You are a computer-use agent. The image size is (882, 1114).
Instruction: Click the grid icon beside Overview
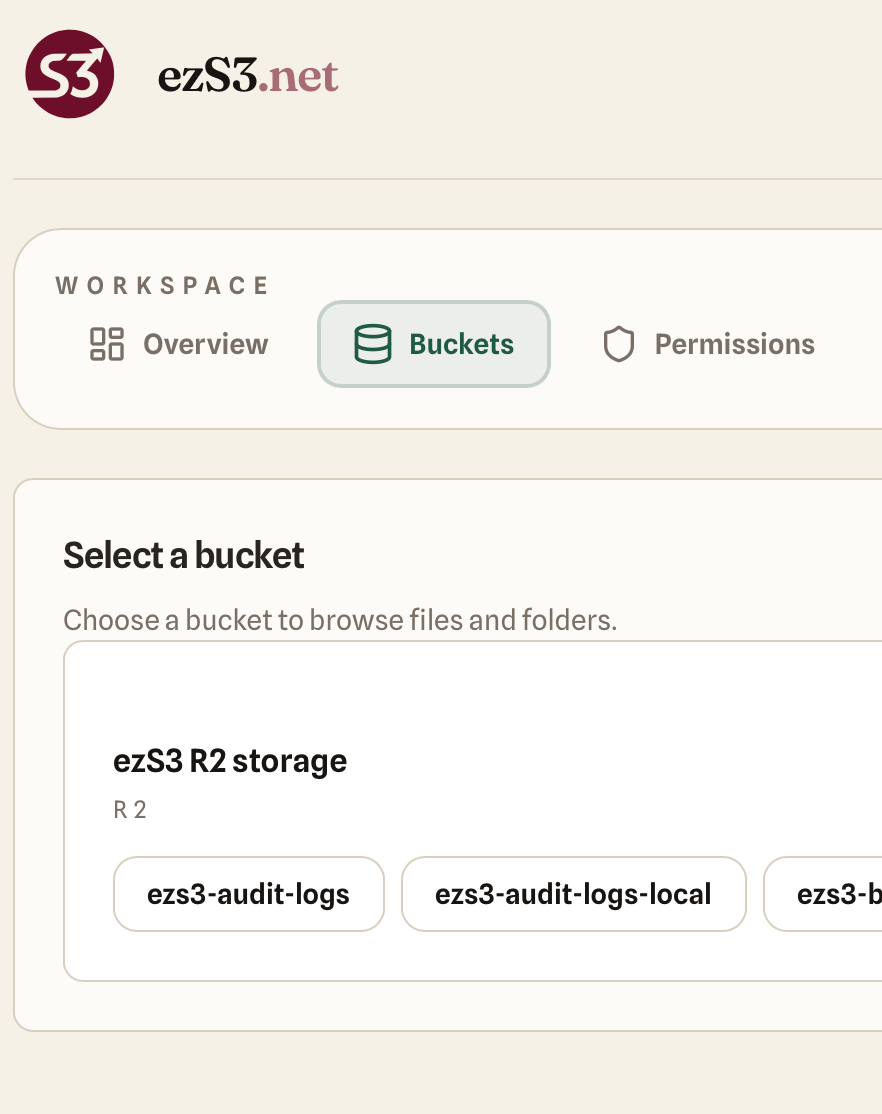pos(105,343)
